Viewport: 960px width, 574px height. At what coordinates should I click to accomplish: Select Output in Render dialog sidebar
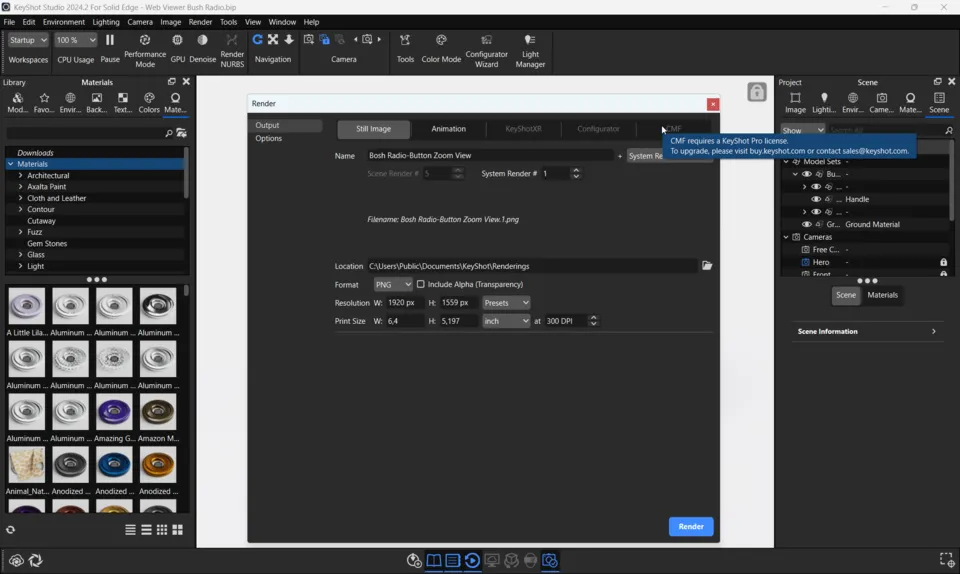[287, 125]
